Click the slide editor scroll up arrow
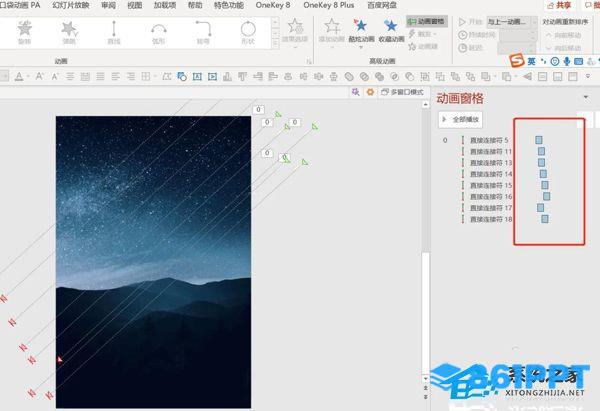Viewport: 600px width, 411px height. (426, 104)
